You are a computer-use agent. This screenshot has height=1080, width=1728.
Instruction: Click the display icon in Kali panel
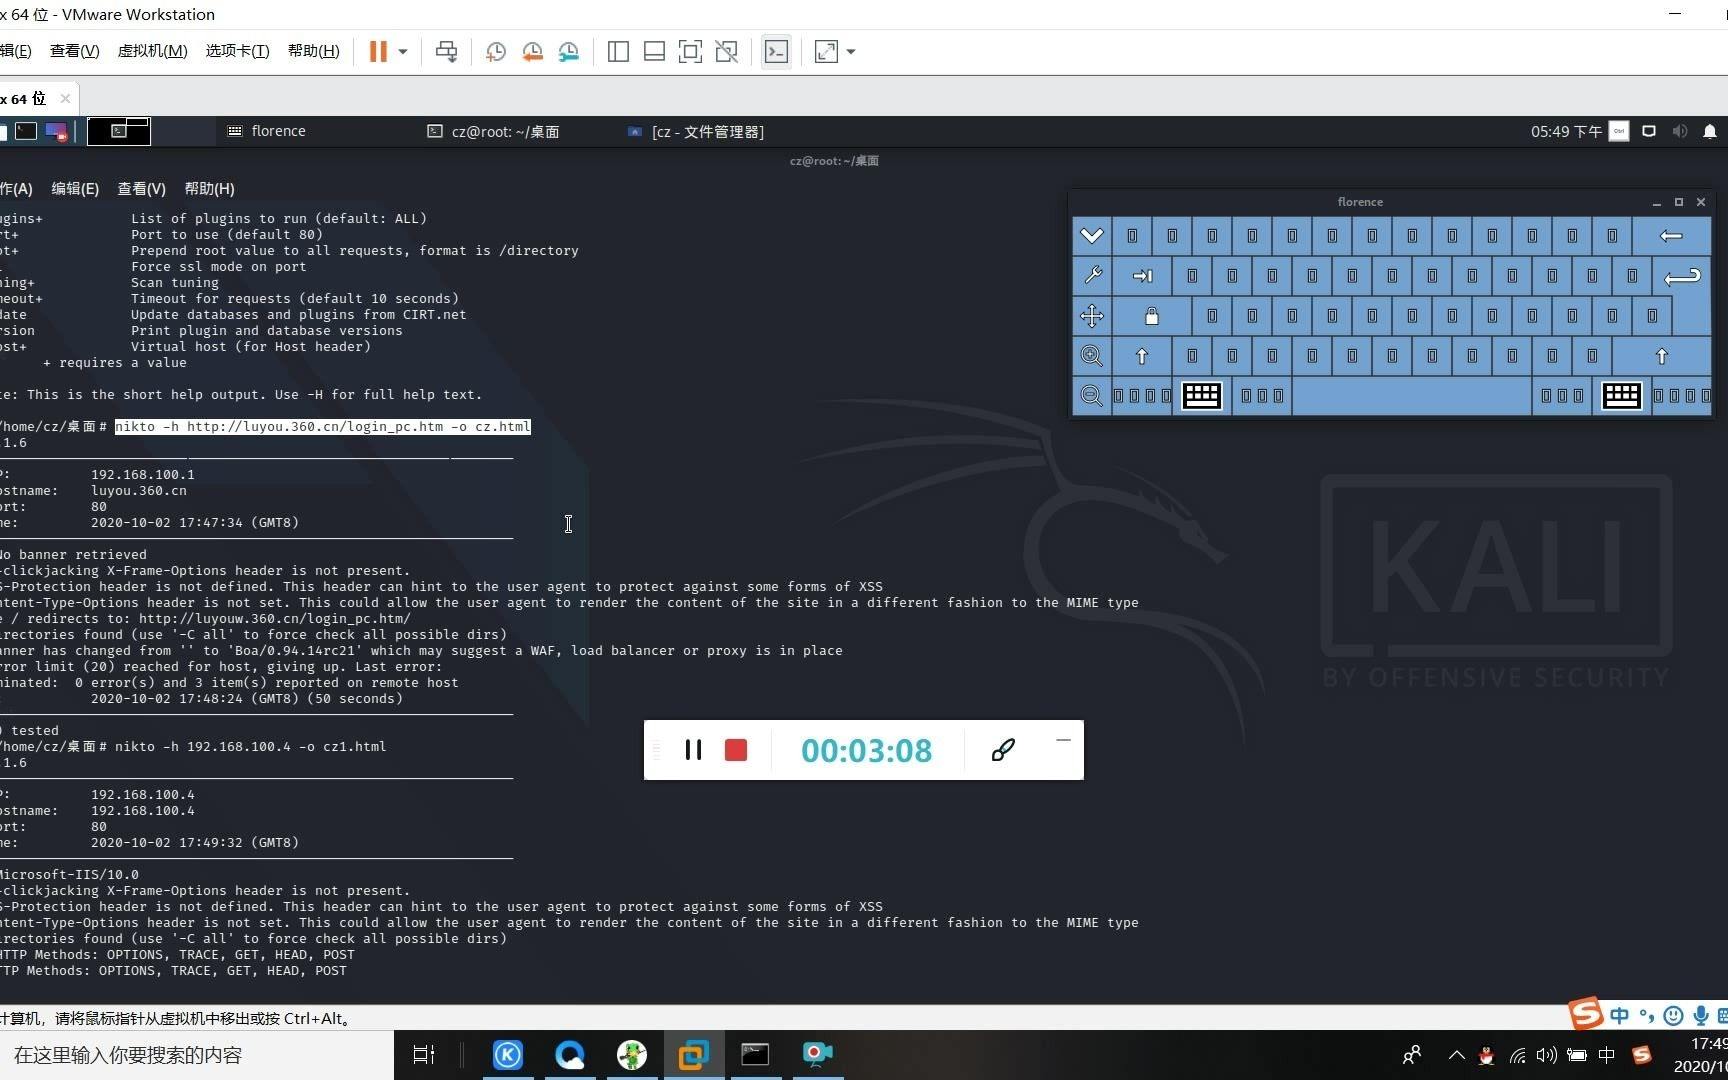tap(1649, 131)
